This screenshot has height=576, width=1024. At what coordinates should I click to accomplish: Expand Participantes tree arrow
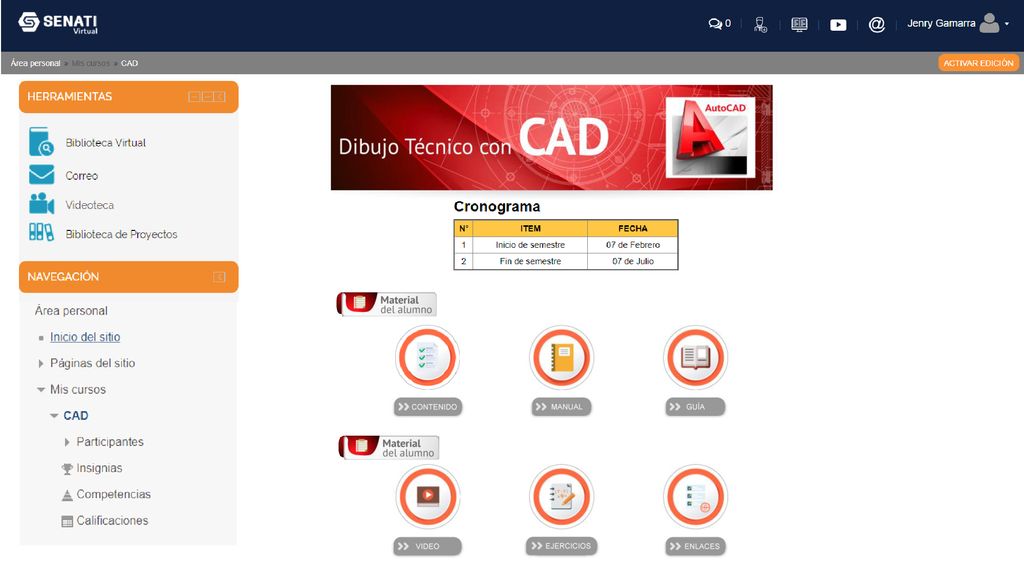point(67,442)
